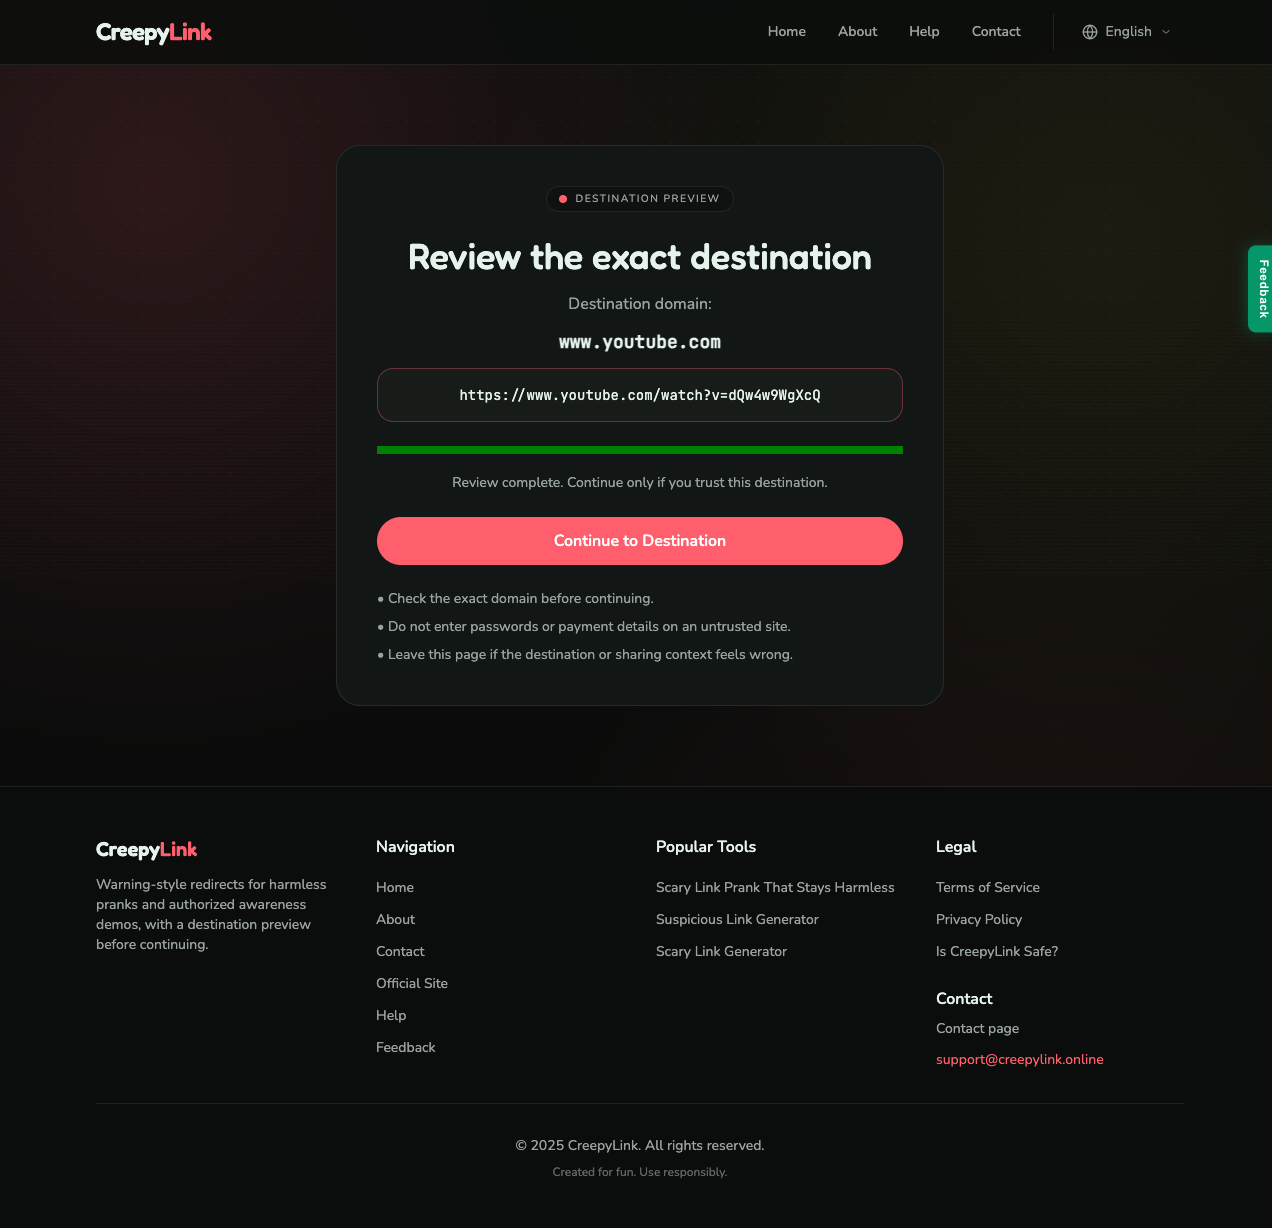Screen dimensions: 1272x1228
Task: Read the Terms of Service
Action: (988, 888)
